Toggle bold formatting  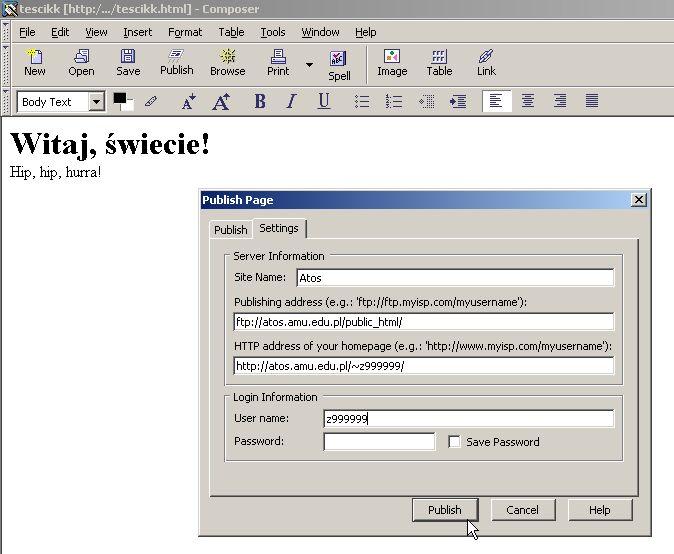pyautogui.click(x=260, y=102)
